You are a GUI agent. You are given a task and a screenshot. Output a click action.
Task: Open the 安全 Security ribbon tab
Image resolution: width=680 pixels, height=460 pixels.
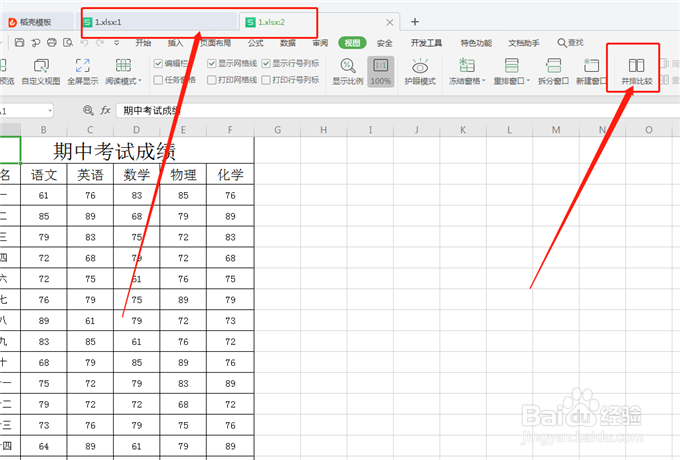point(385,43)
